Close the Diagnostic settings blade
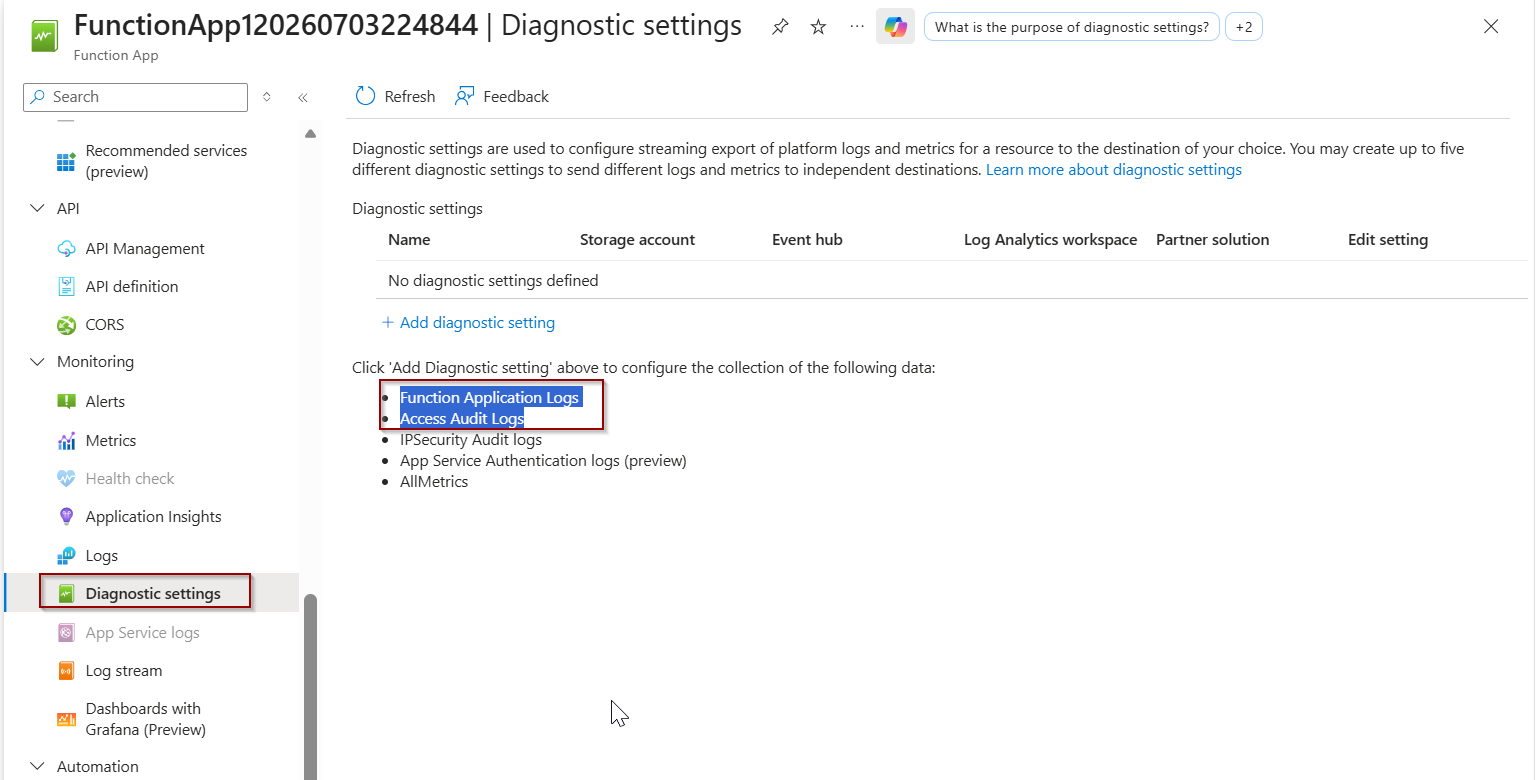The image size is (1540, 780). click(x=1491, y=27)
